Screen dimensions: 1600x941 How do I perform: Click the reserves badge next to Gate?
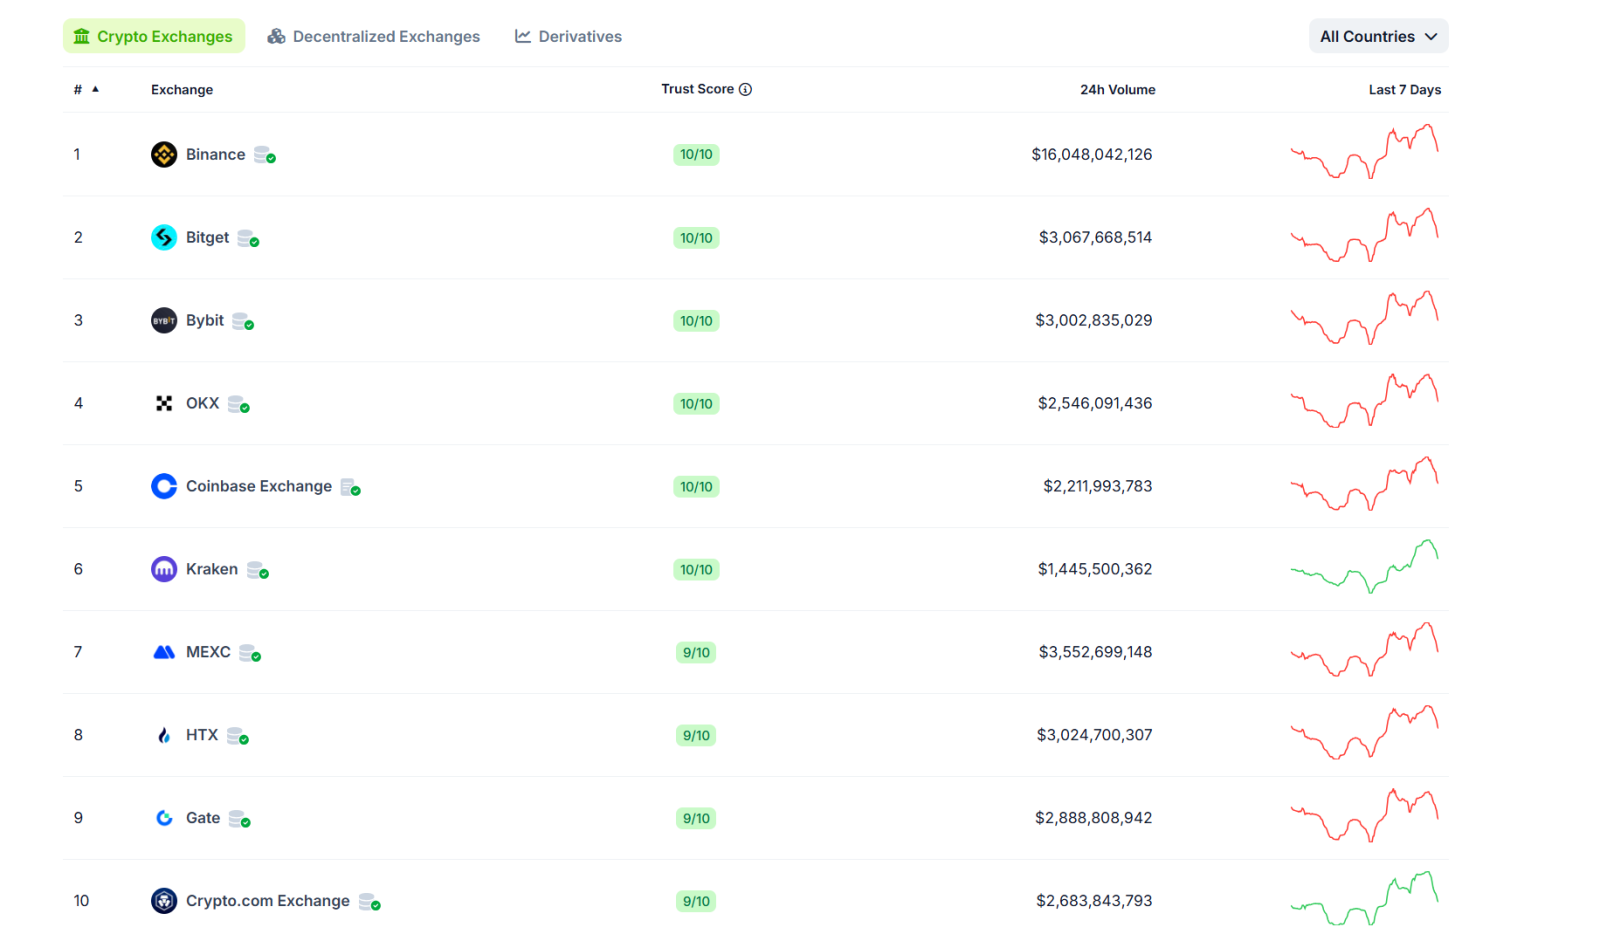point(240,819)
